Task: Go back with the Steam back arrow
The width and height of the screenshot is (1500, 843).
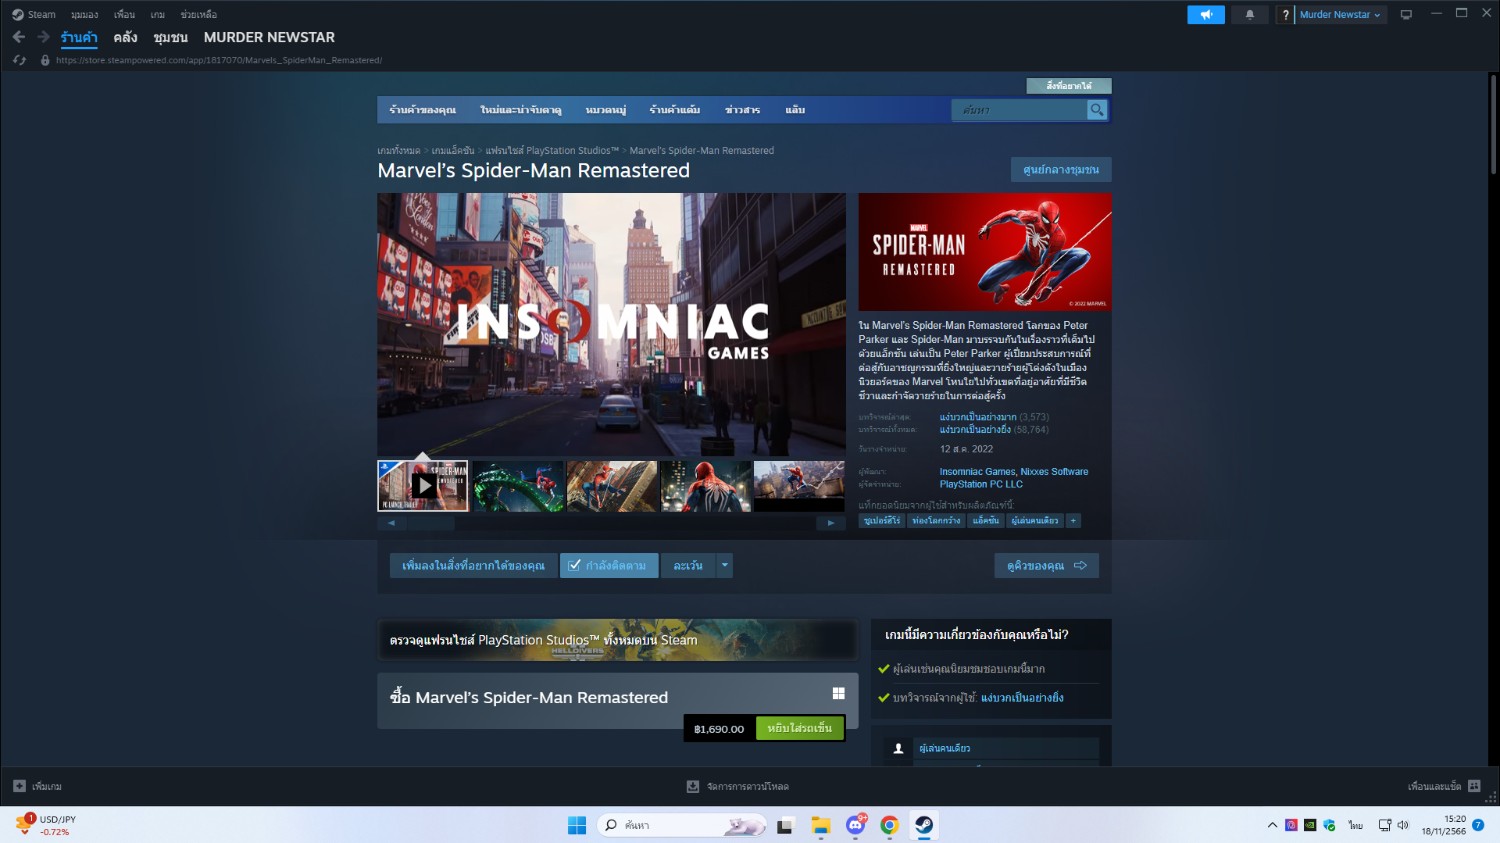Action: coord(19,37)
